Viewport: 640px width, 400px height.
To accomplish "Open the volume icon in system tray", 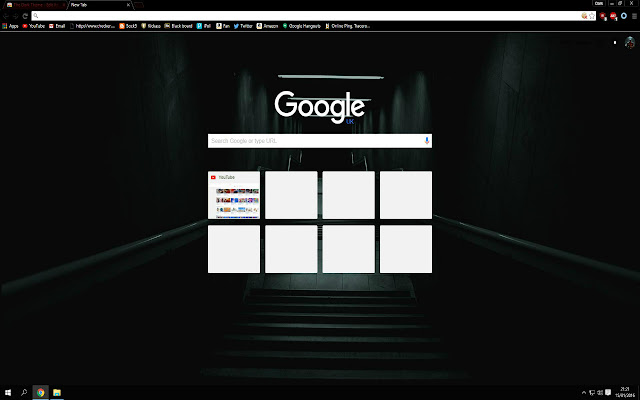I will coord(600,393).
